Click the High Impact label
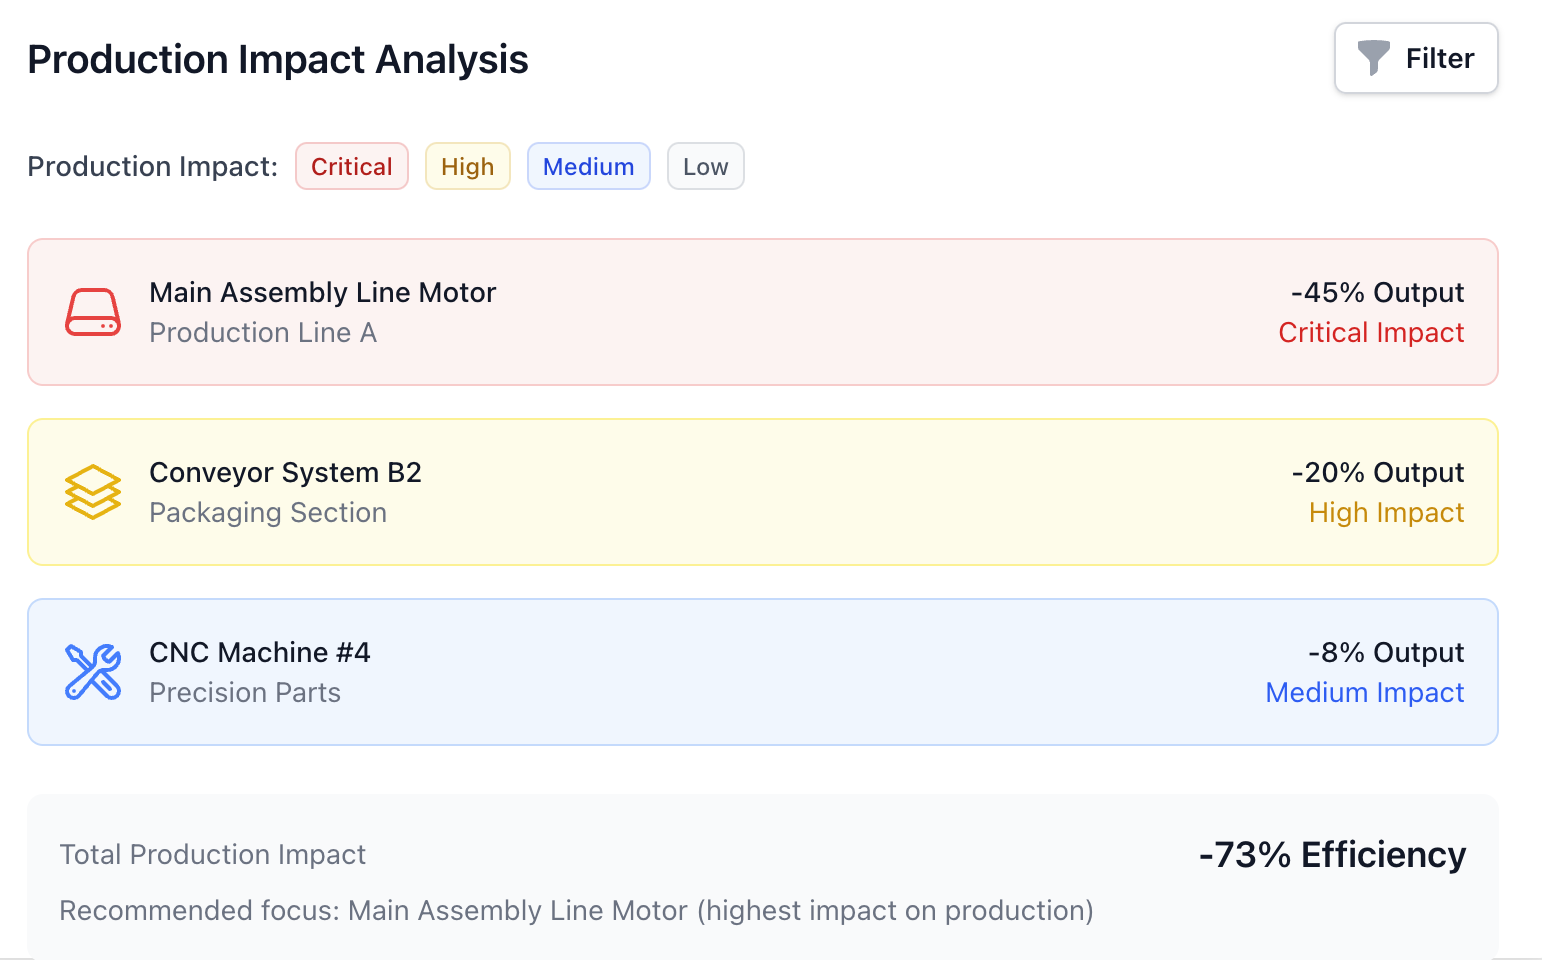Screen dimensions: 1542x960 tap(1387, 512)
